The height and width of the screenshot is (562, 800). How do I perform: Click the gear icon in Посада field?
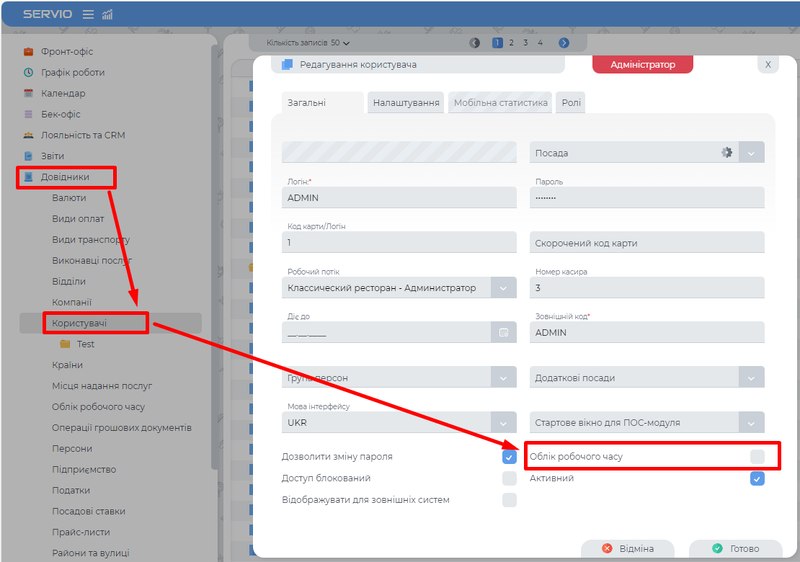[x=727, y=152]
